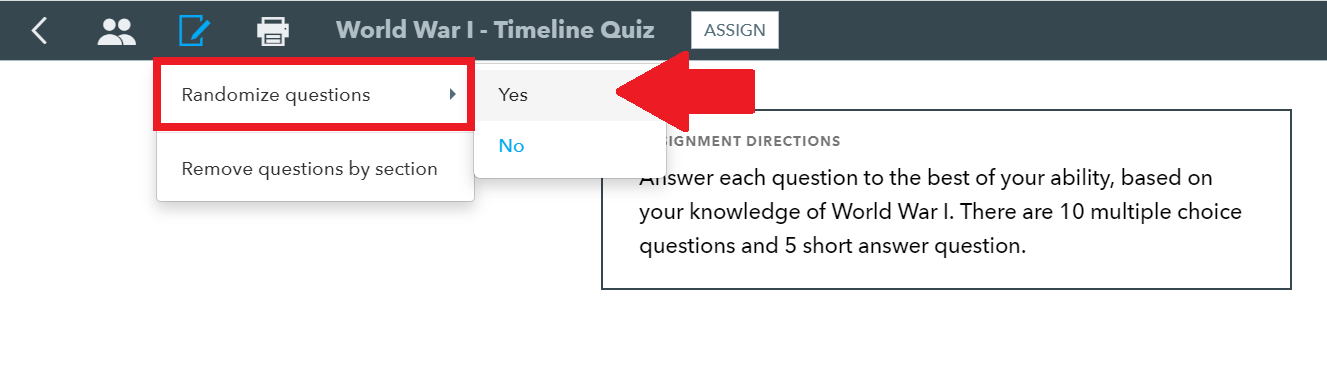The width and height of the screenshot is (1327, 392).
Task: Open the students group icon
Action: (x=116, y=30)
